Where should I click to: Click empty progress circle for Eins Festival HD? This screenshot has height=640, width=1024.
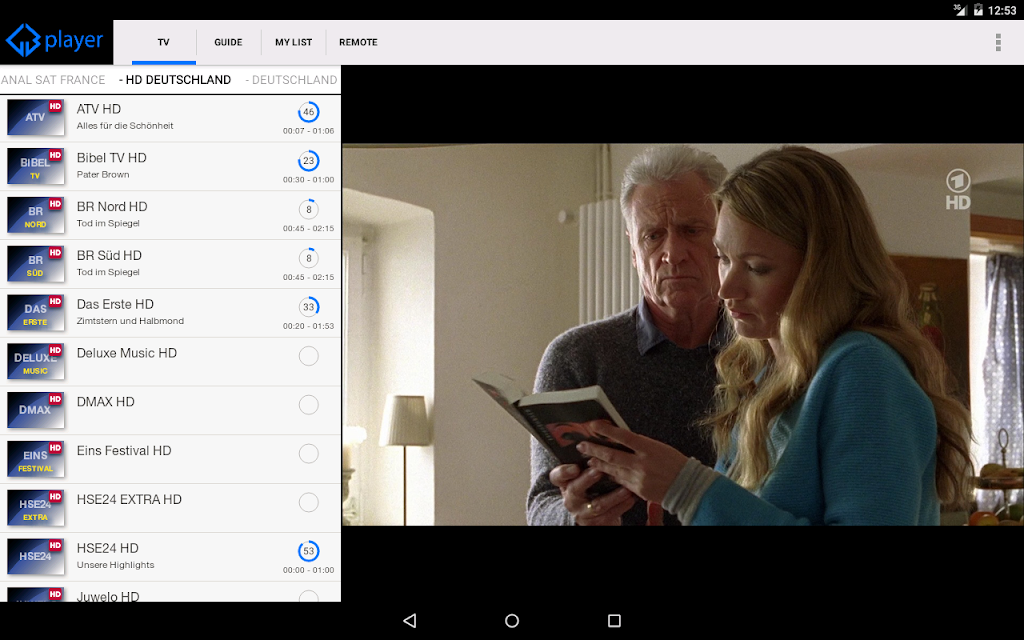point(309,453)
